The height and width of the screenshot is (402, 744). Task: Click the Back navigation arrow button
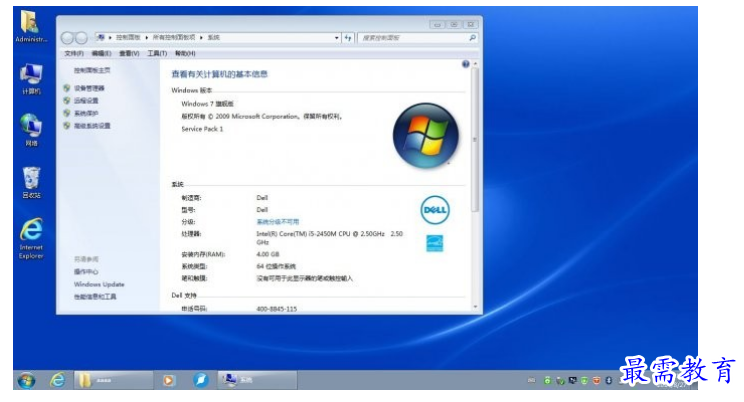(x=68, y=37)
